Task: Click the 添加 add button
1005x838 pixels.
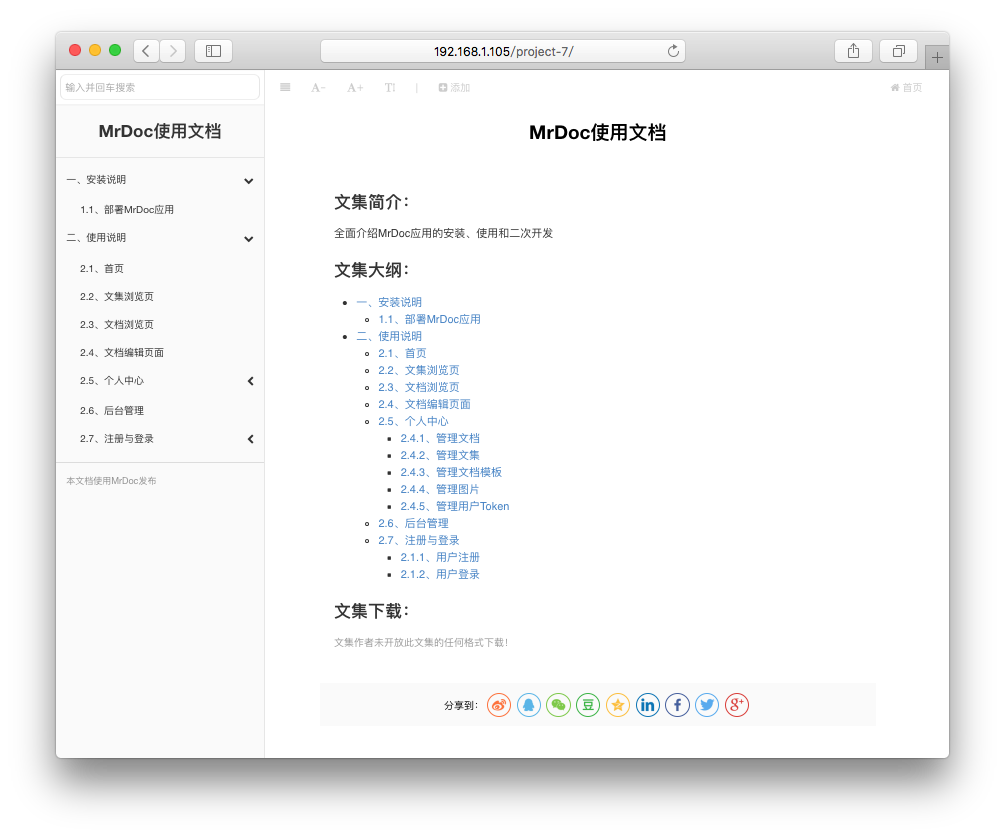Action: (454, 88)
